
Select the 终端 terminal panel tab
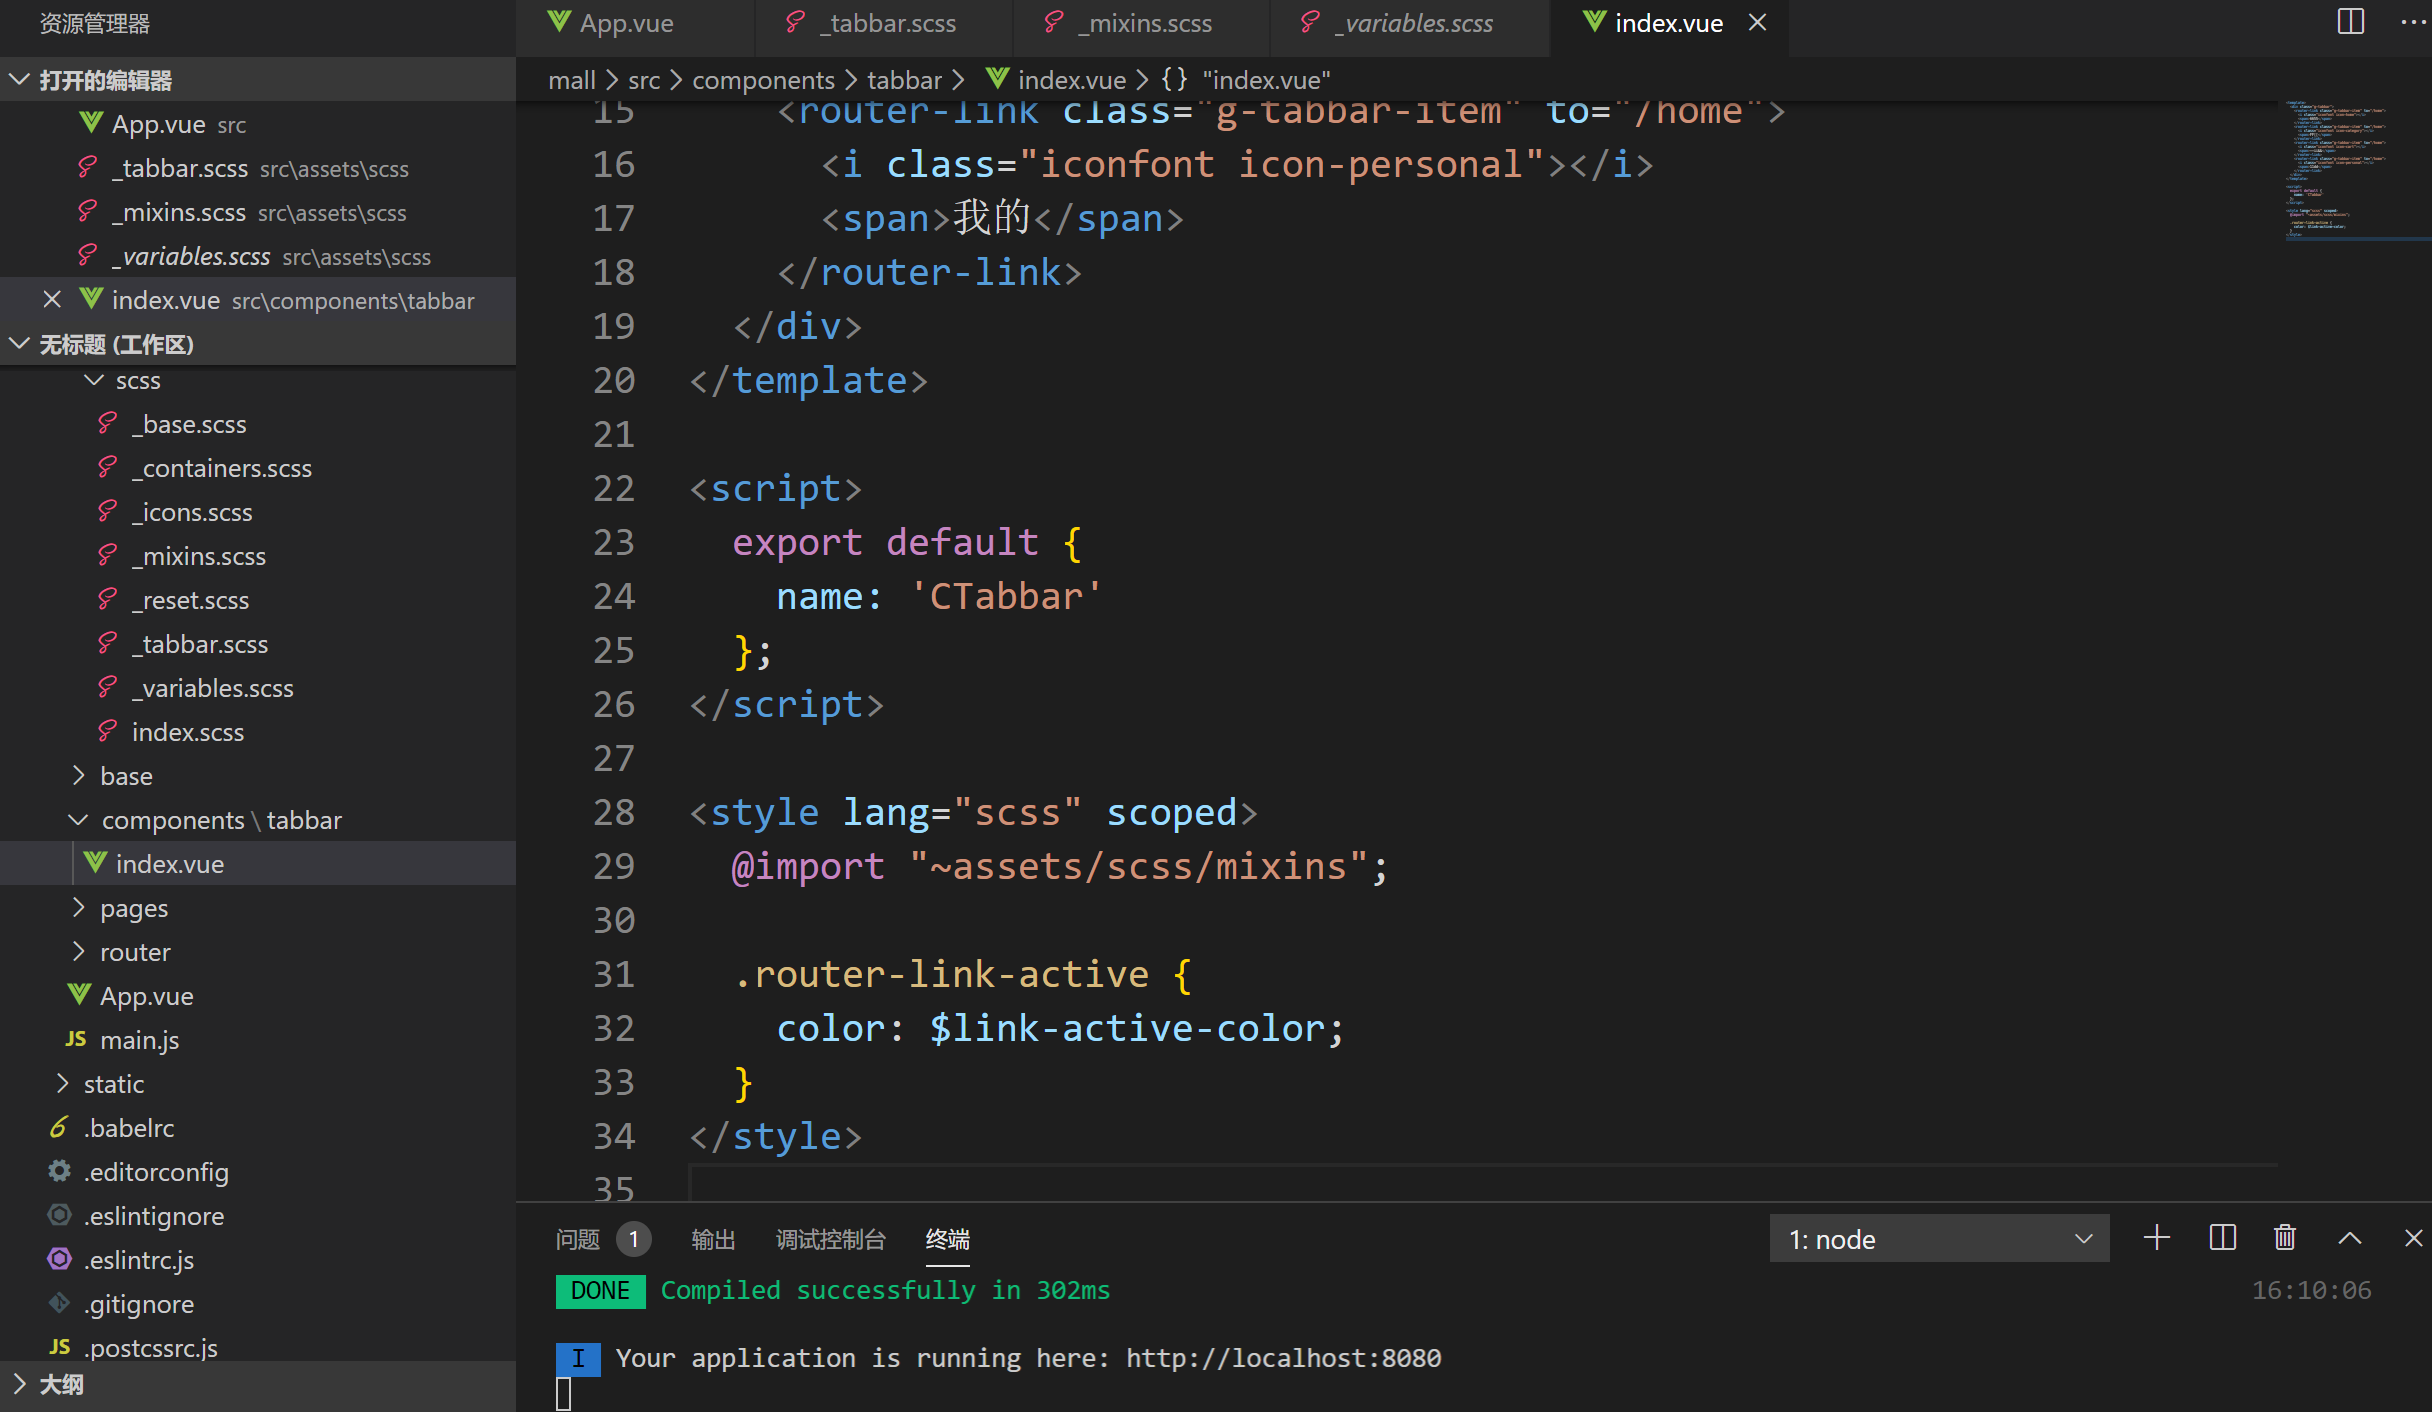[x=948, y=1239]
